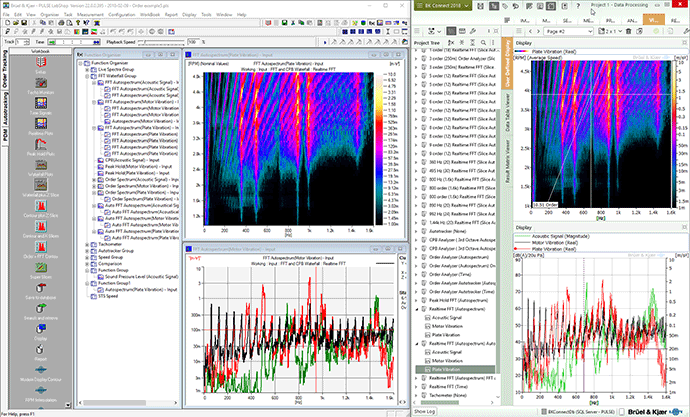The height and width of the screenshot is (417, 690).
Task: Open the Measurement menu
Action: click(88, 16)
